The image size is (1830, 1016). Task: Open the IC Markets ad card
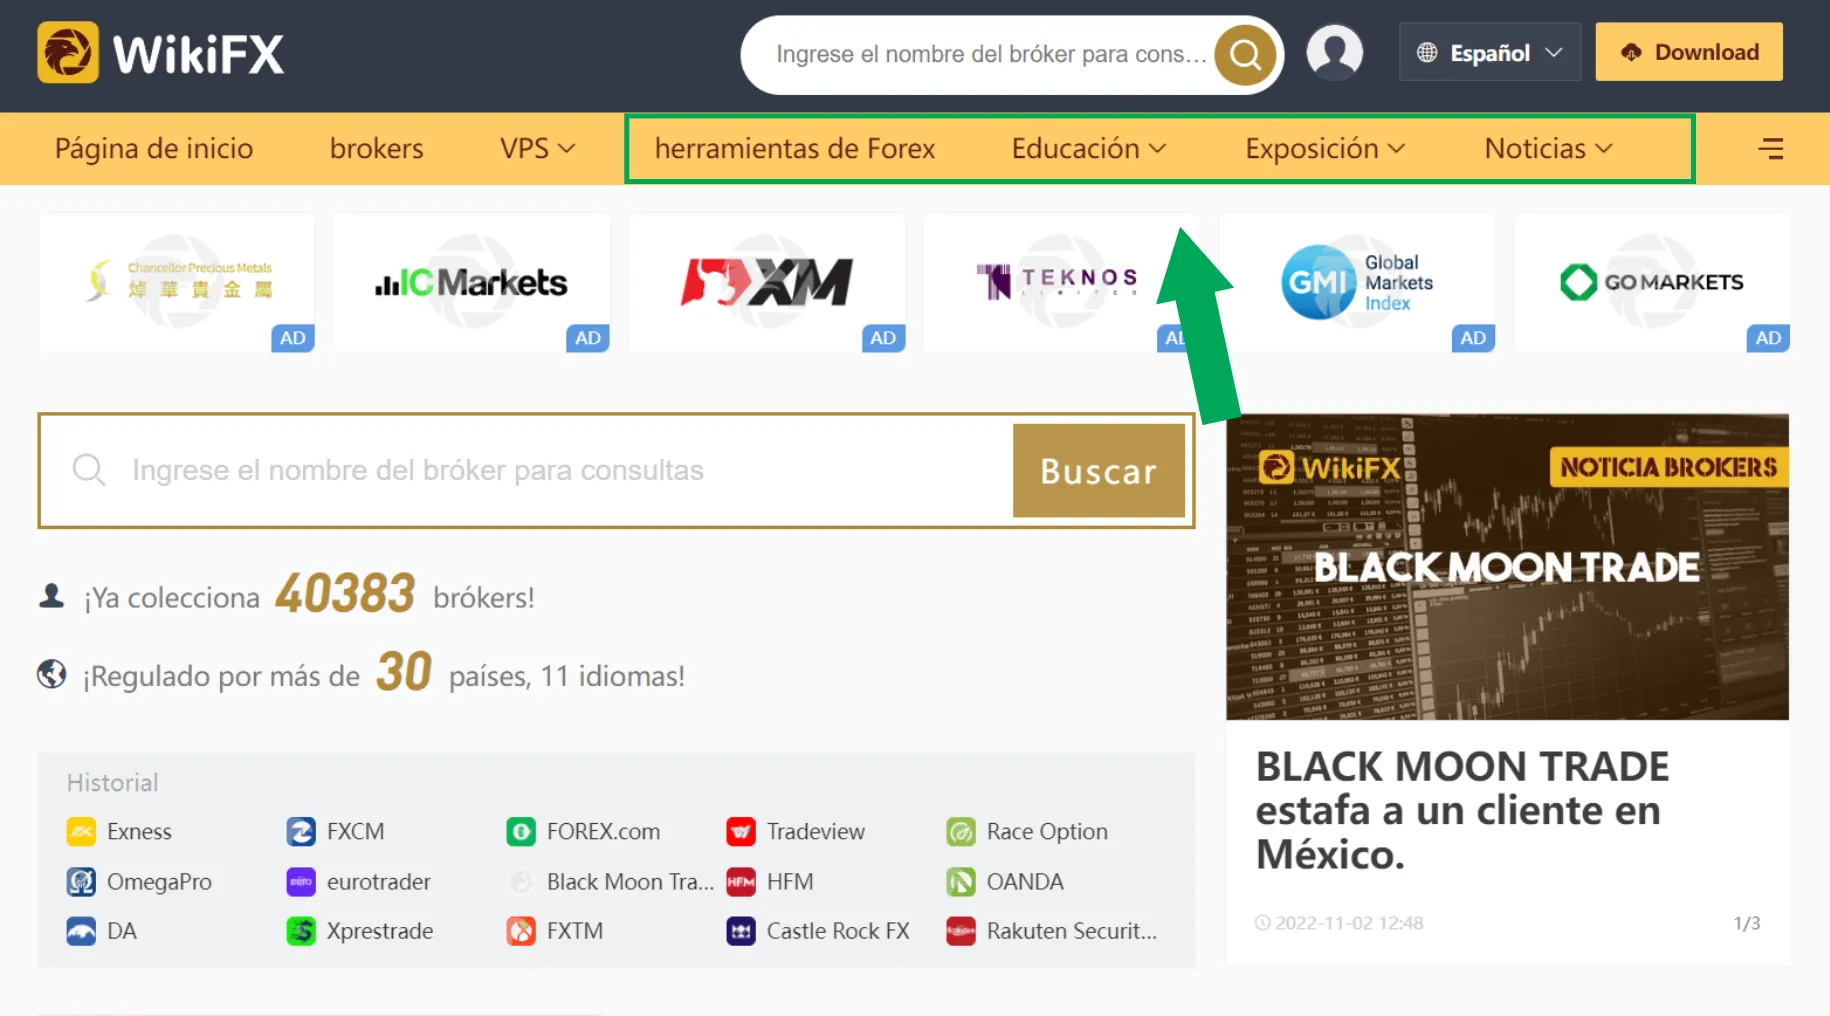(x=472, y=283)
